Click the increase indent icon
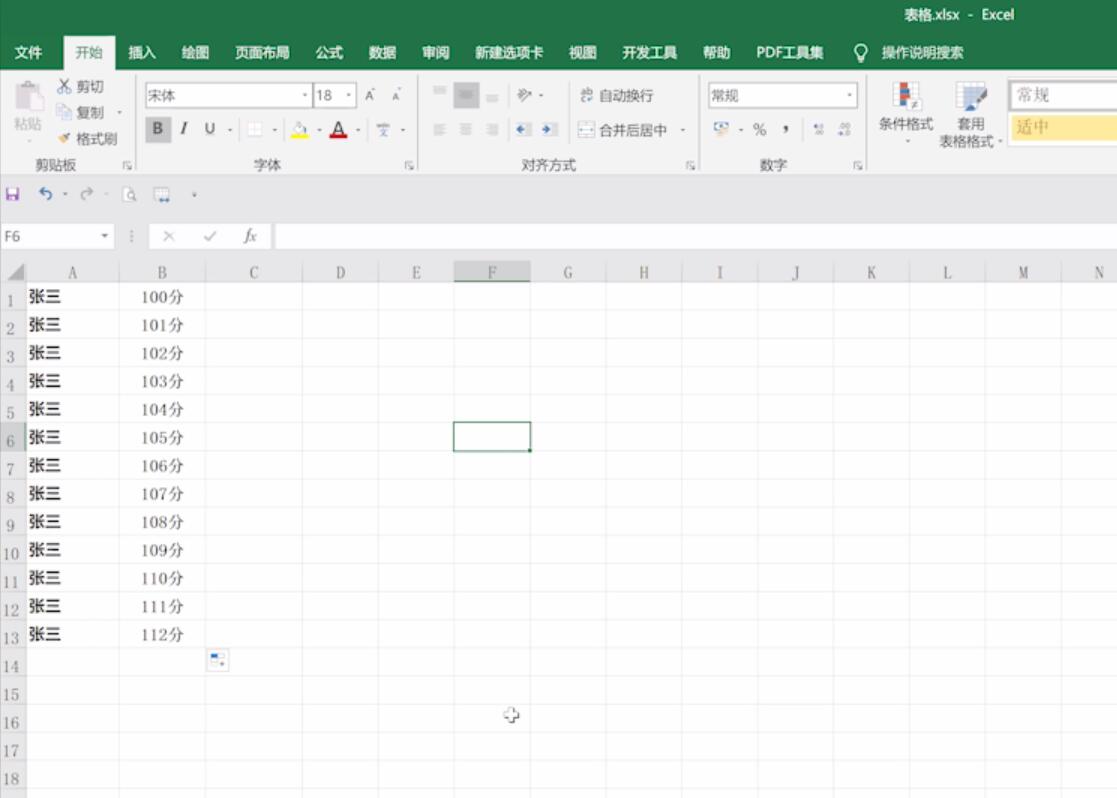Viewport: 1117px width, 798px height. tap(549, 130)
